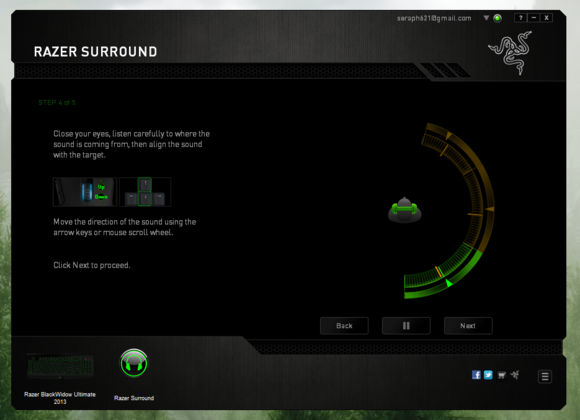This screenshot has width=580, height=420.
Task: Open the Facebook link icon
Action: pyautogui.click(x=476, y=375)
